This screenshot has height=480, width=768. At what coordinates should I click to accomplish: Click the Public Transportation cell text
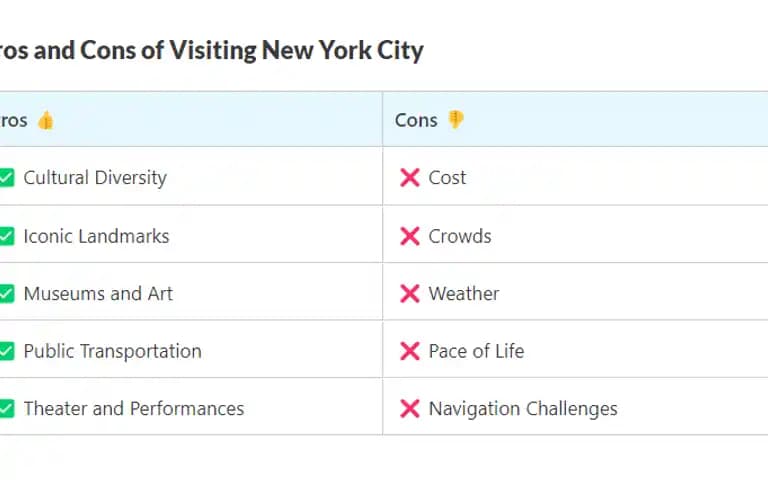tap(113, 351)
